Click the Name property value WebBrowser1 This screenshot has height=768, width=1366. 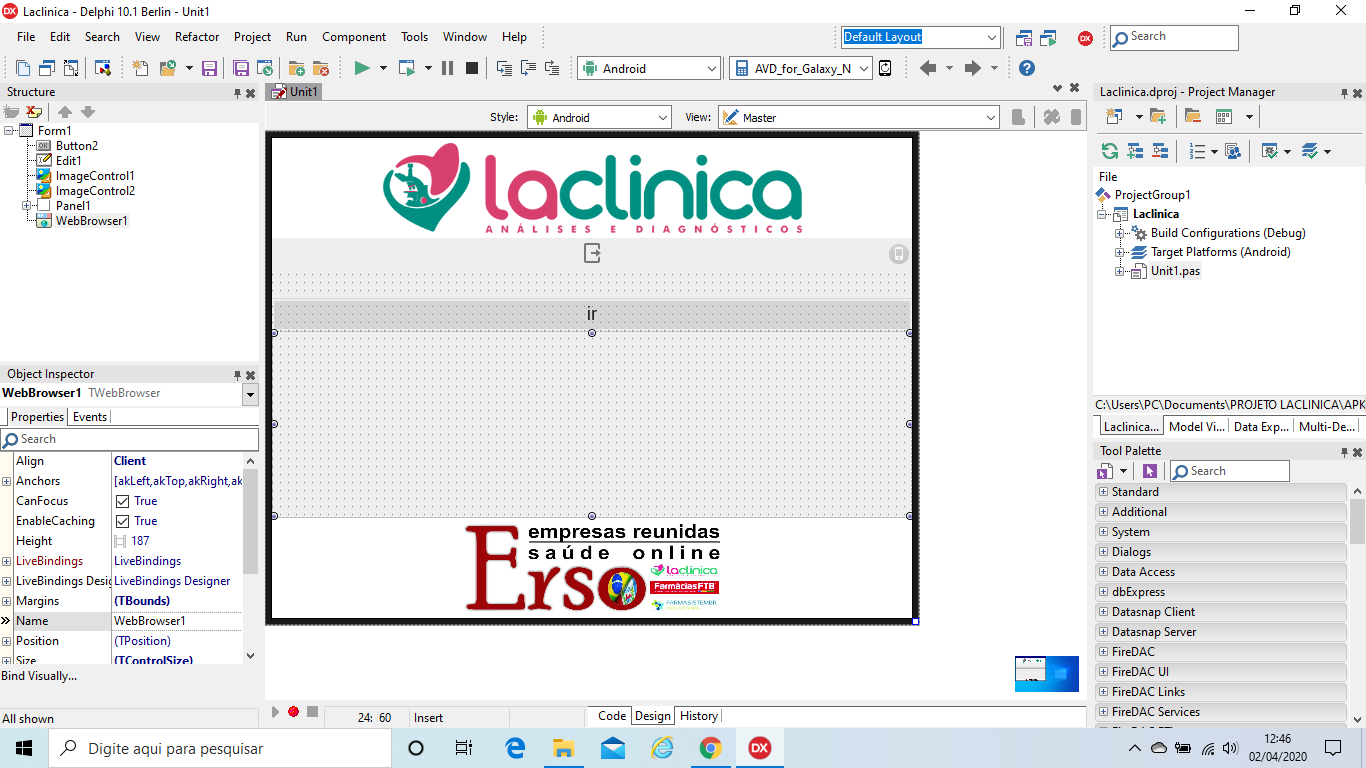(x=176, y=621)
